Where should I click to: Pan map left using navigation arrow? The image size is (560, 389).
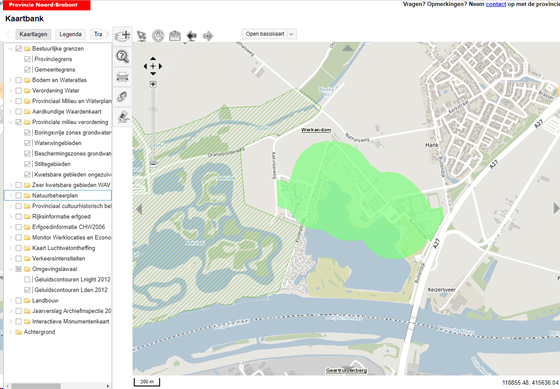point(145,66)
